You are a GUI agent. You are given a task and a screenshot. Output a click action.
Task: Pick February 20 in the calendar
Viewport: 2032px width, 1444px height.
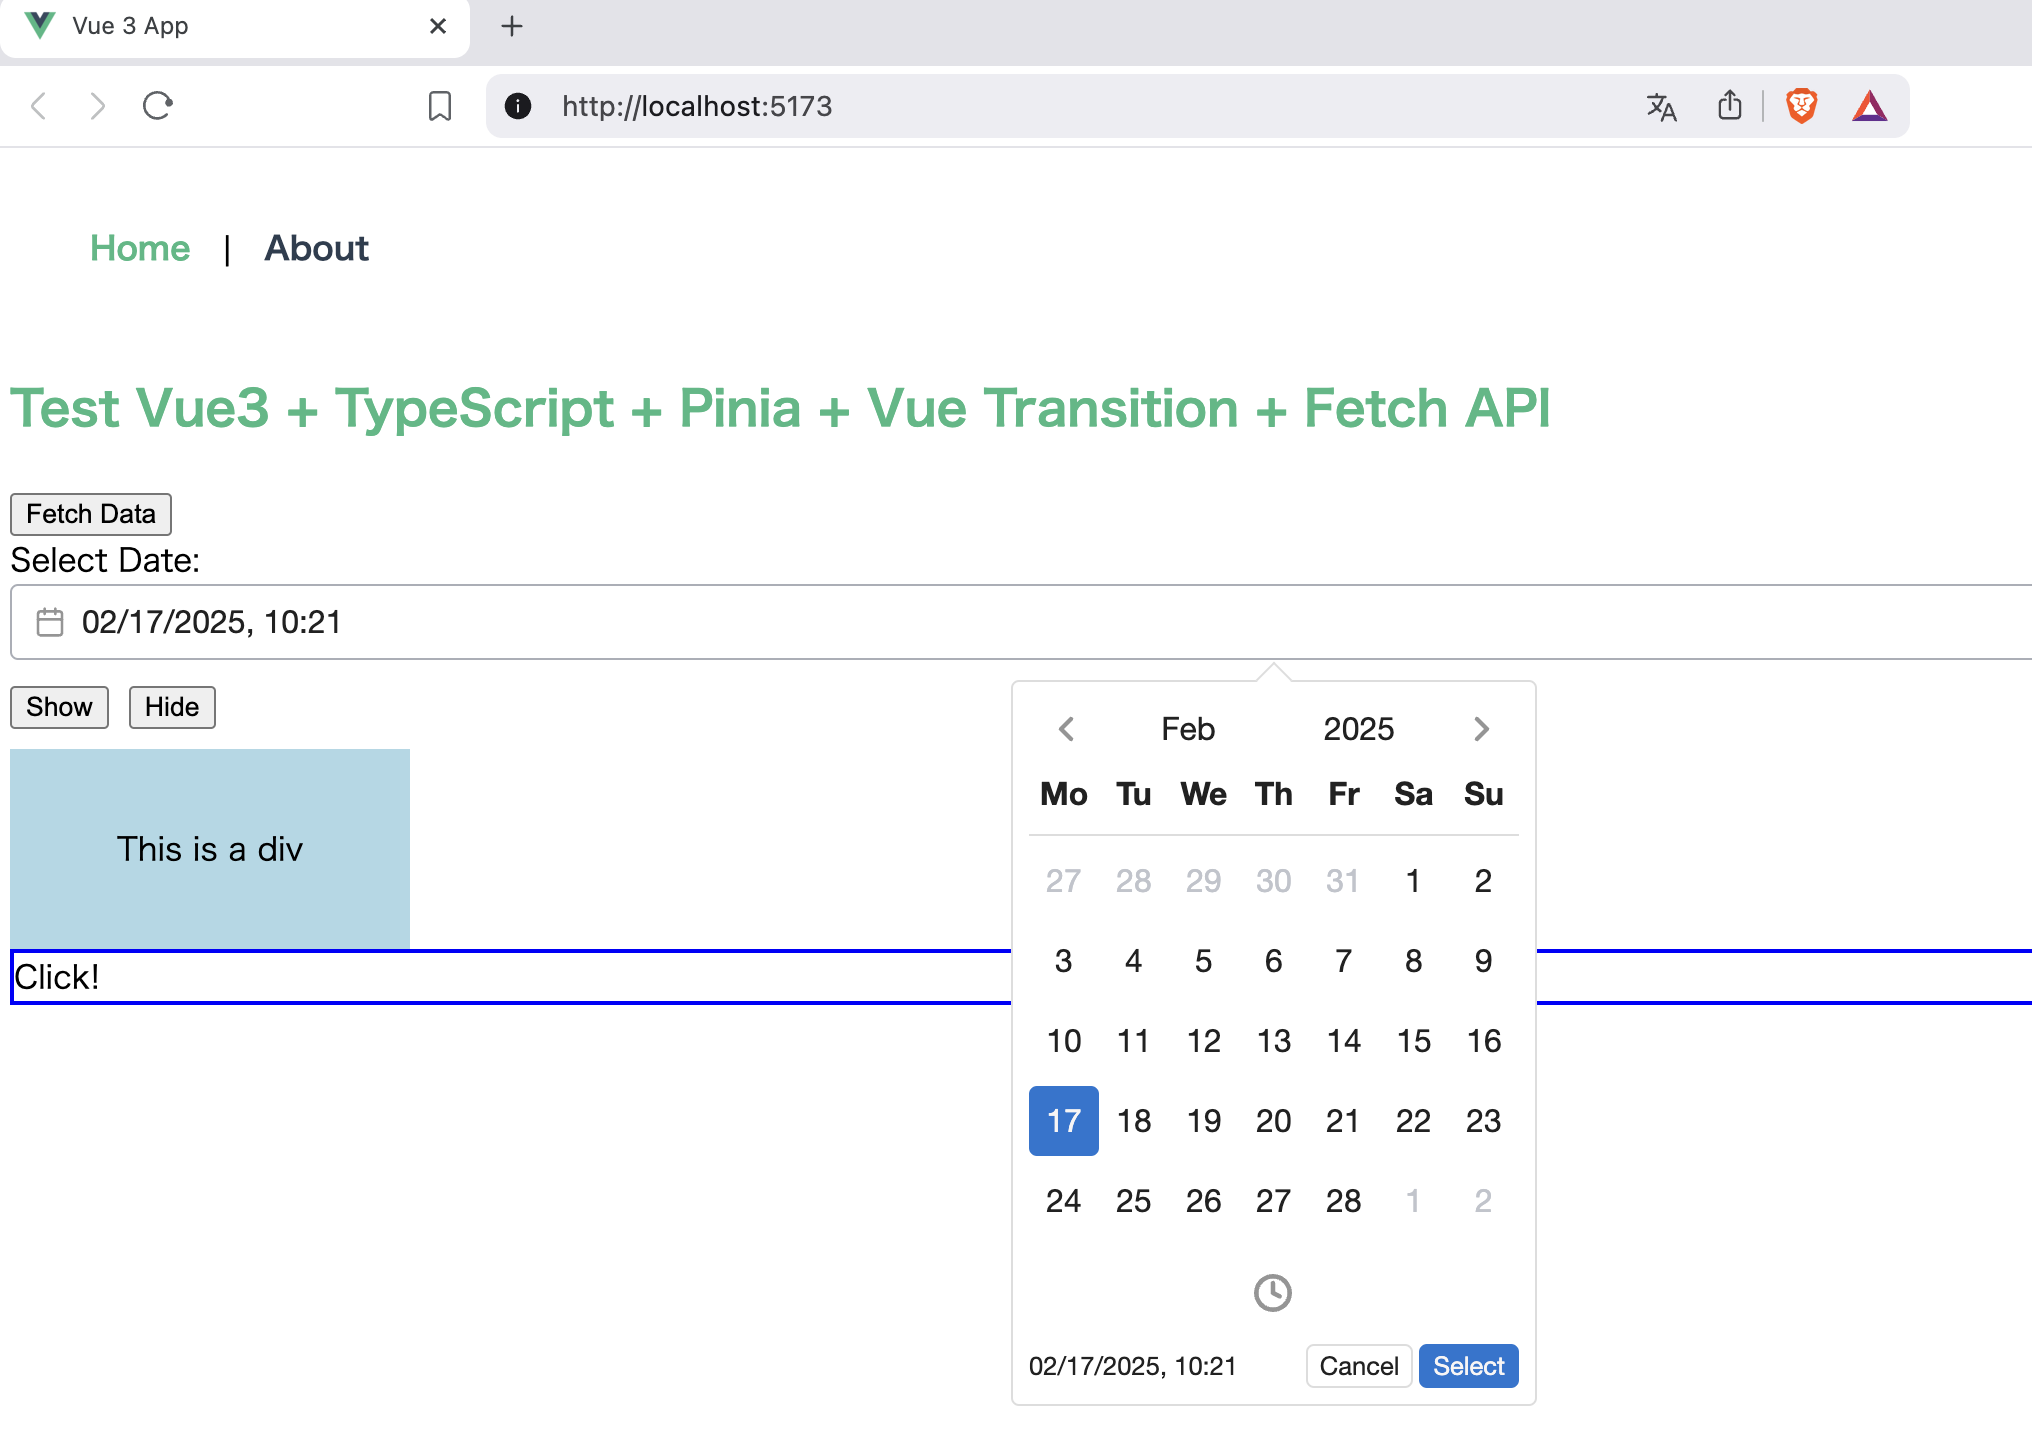coord(1273,1120)
